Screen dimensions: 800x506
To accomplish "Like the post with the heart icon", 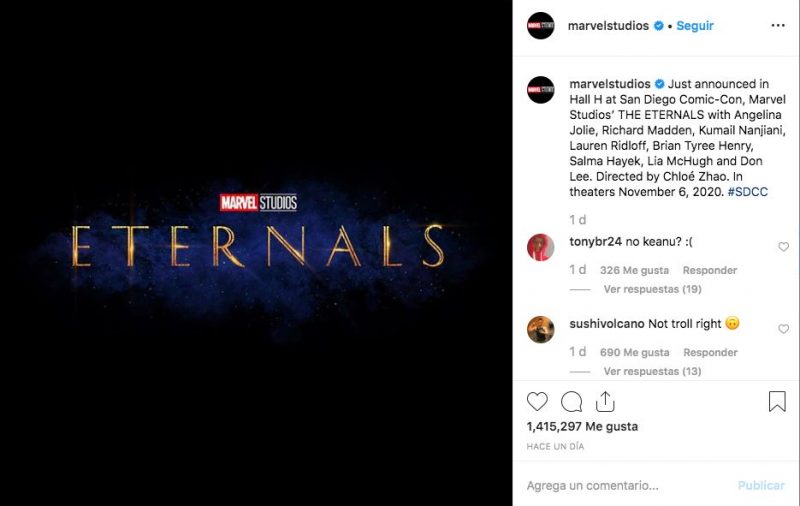I will [x=537, y=401].
